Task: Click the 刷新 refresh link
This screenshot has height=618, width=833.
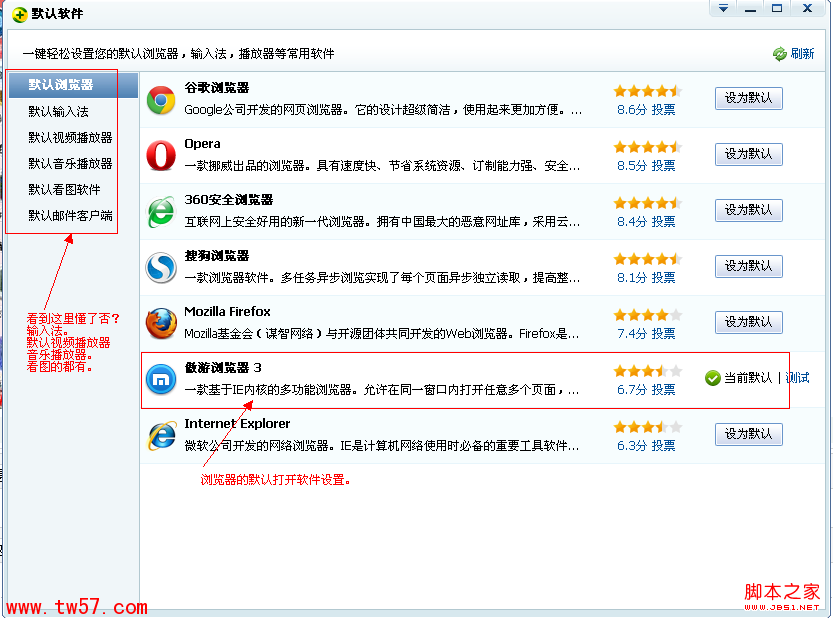Action: [x=802, y=54]
